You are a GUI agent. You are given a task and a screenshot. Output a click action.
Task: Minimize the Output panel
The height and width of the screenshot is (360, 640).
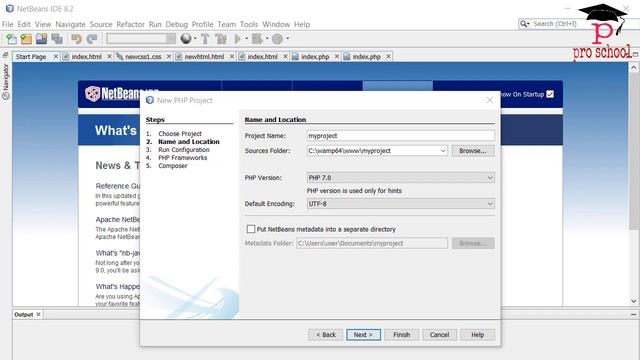tap(633, 314)
